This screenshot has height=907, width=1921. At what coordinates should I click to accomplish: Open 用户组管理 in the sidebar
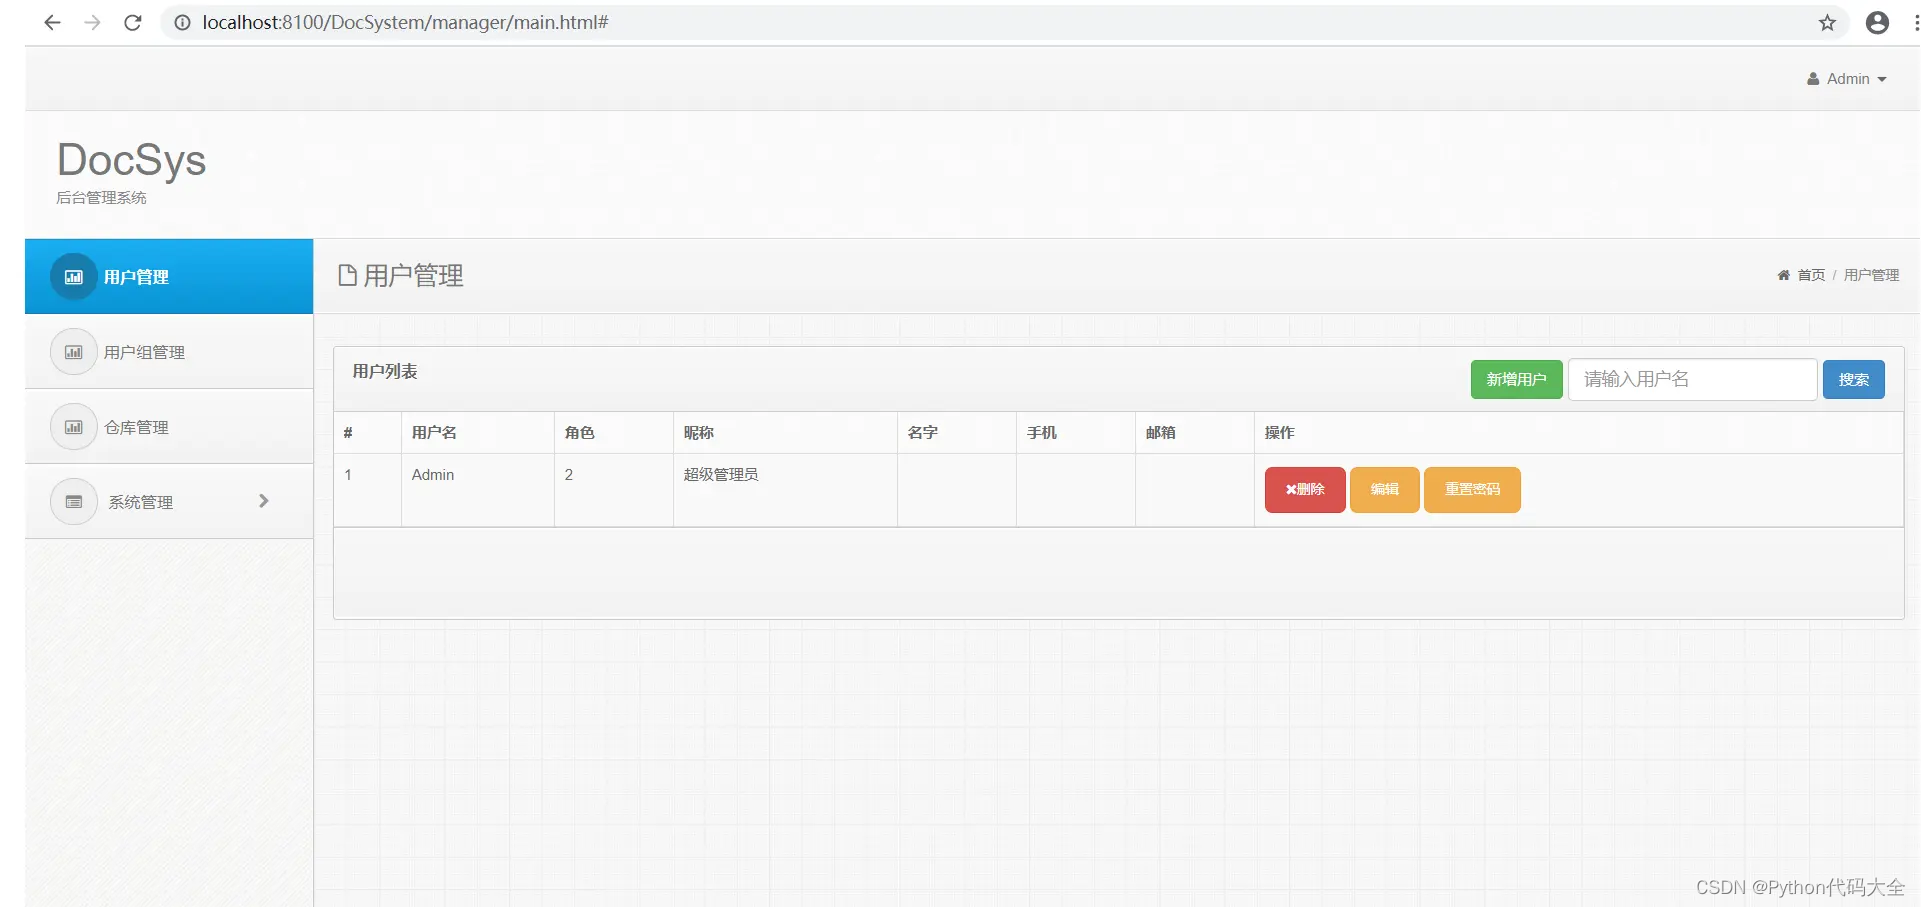tap(169, 352)
